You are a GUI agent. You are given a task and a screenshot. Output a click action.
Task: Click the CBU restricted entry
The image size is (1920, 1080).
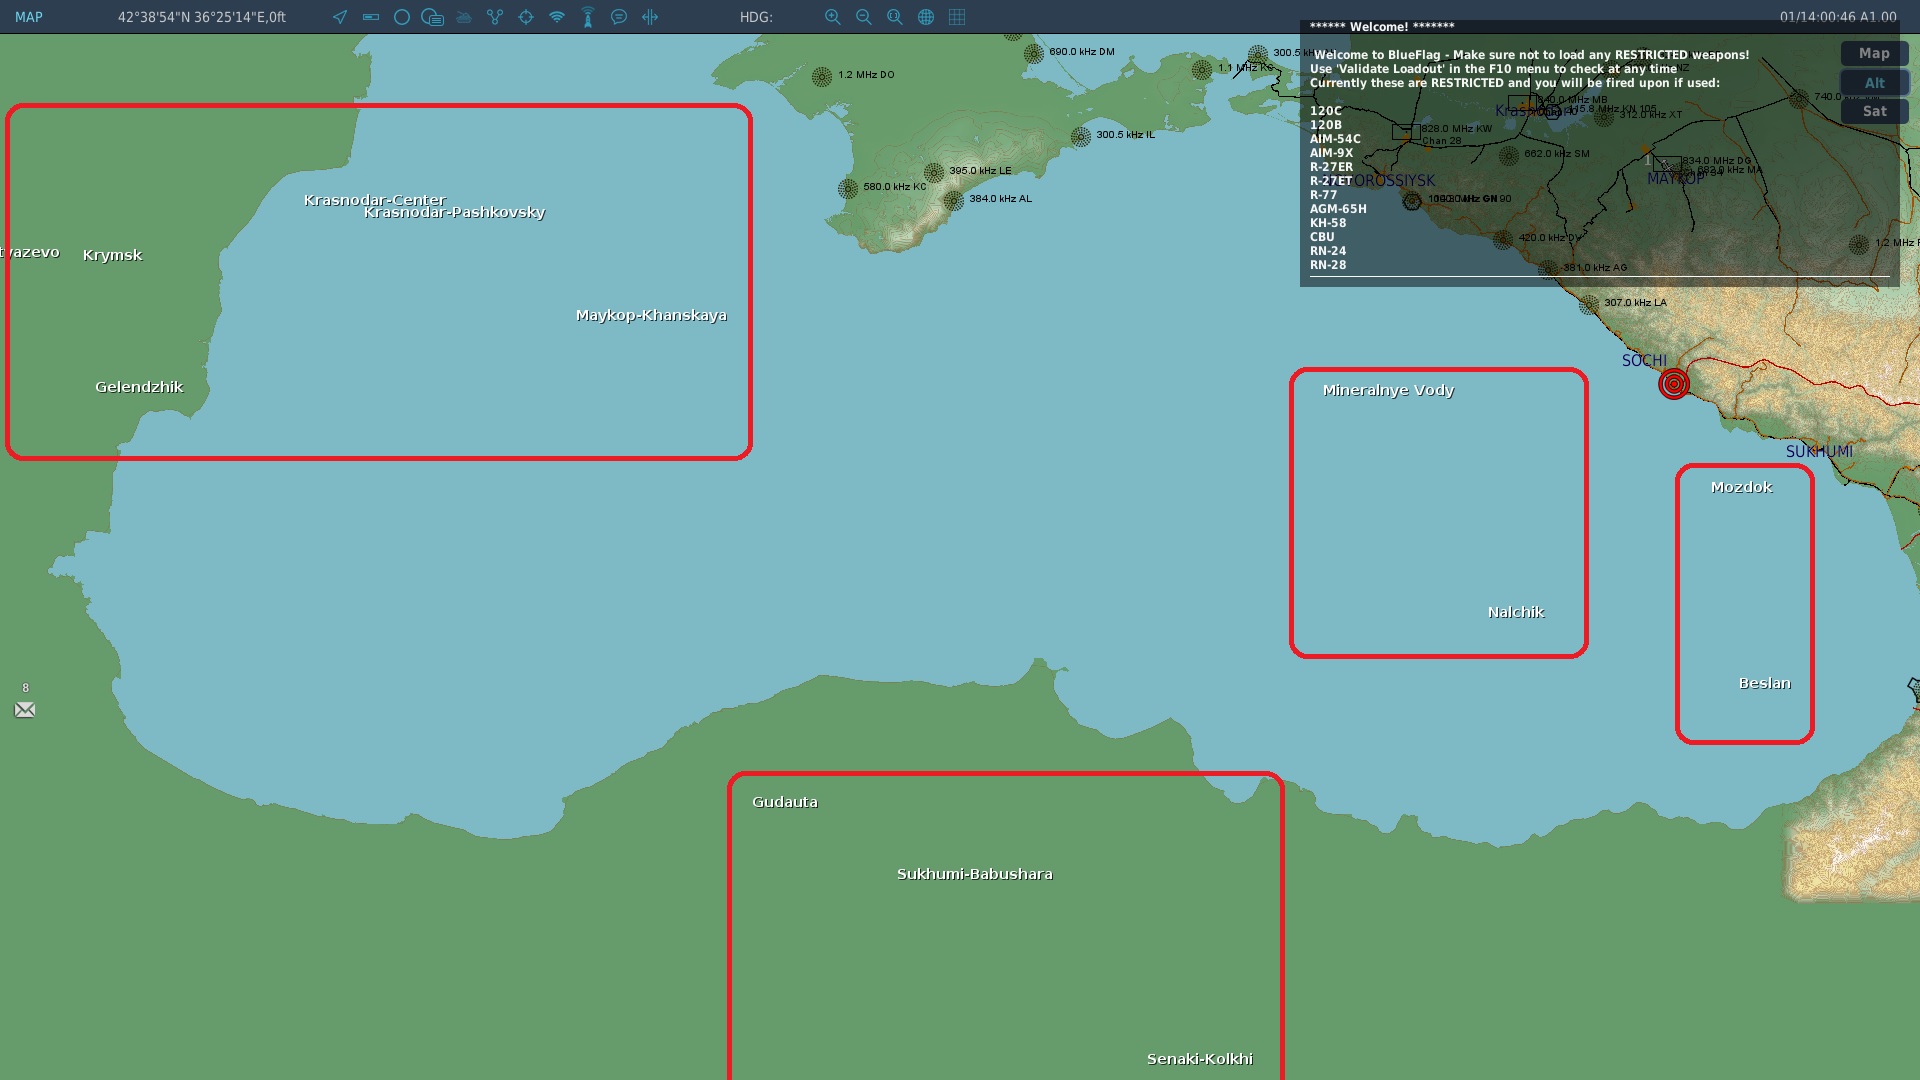coord(1322,237)
